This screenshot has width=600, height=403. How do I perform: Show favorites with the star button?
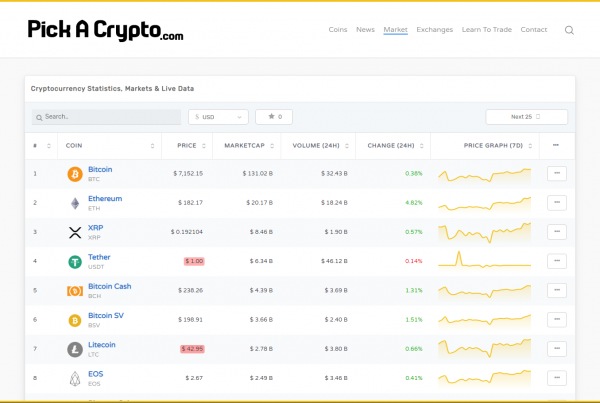274,117
